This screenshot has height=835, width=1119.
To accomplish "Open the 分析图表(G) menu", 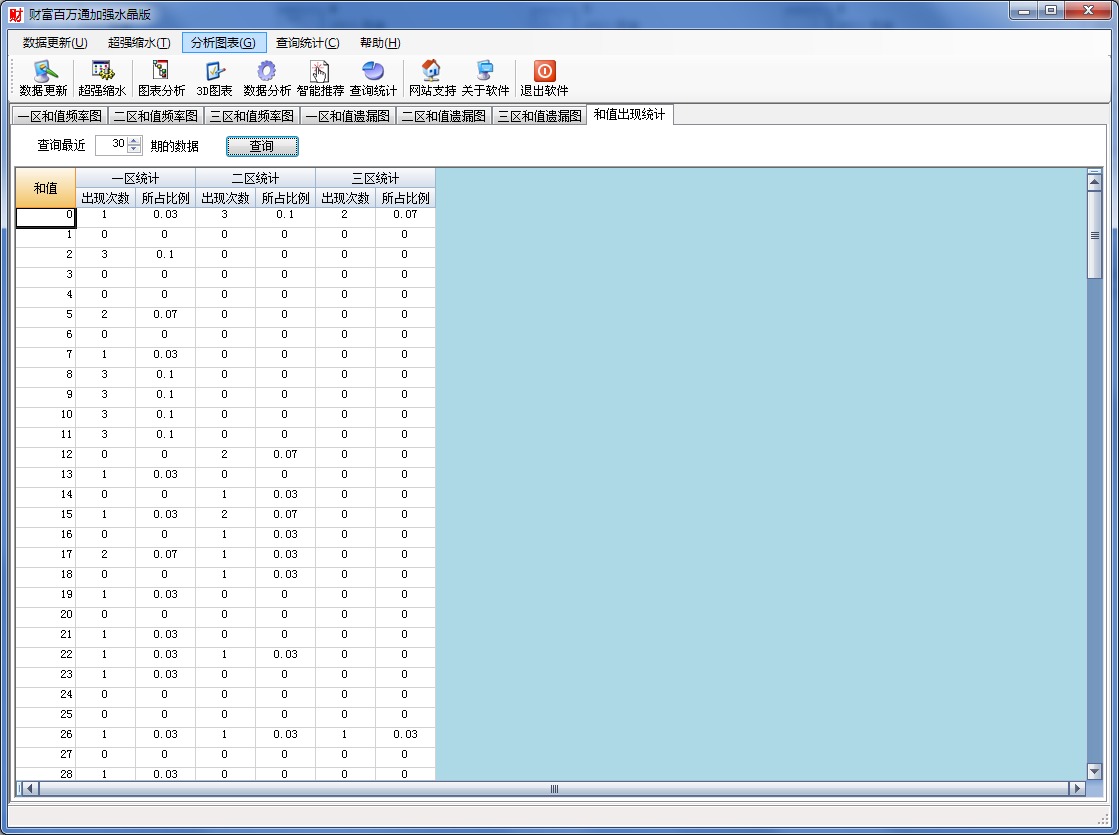I will click(223, 43).
